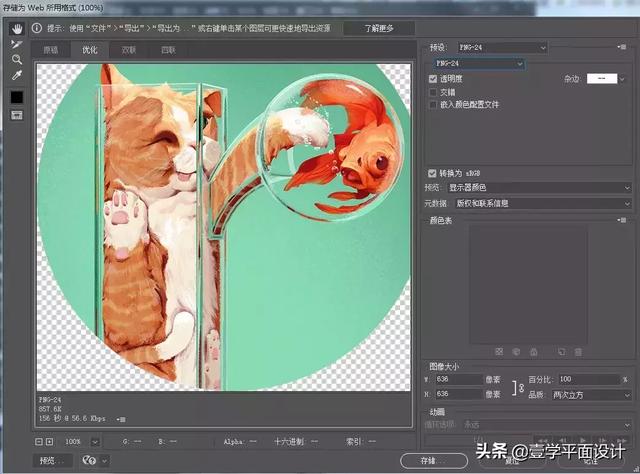The width and height of the screenshot is (640, 474).
Task: Click add eyedropper color to table icon
Action: (562, 352)
